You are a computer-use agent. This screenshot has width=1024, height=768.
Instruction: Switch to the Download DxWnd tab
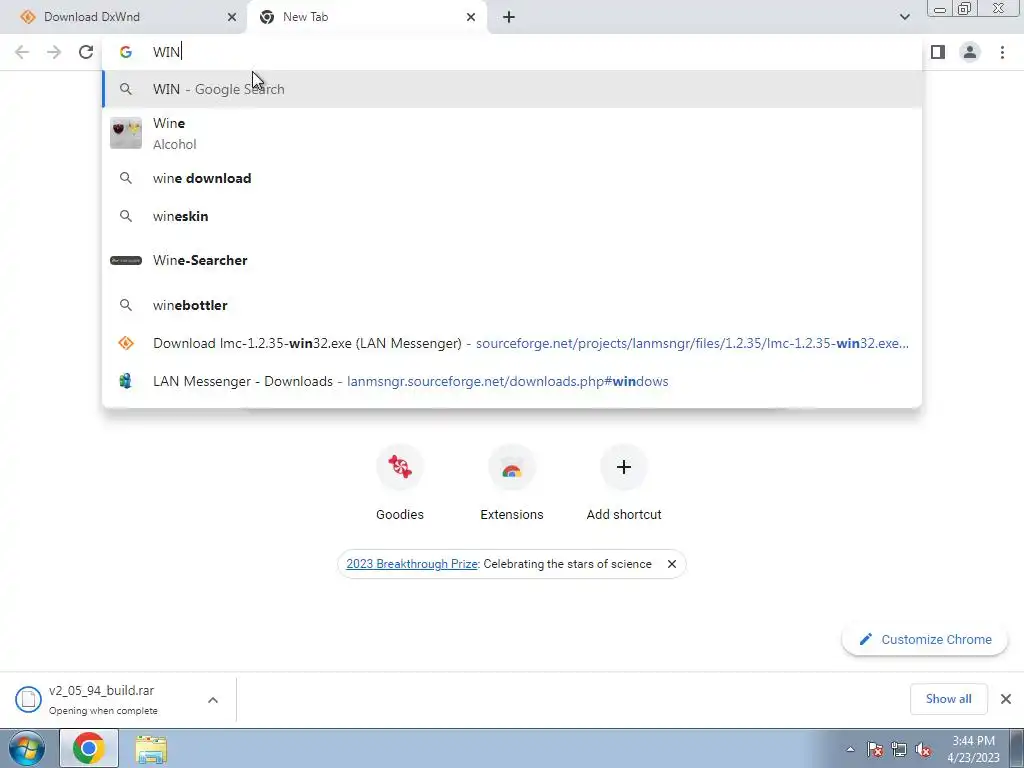point(124,17)
